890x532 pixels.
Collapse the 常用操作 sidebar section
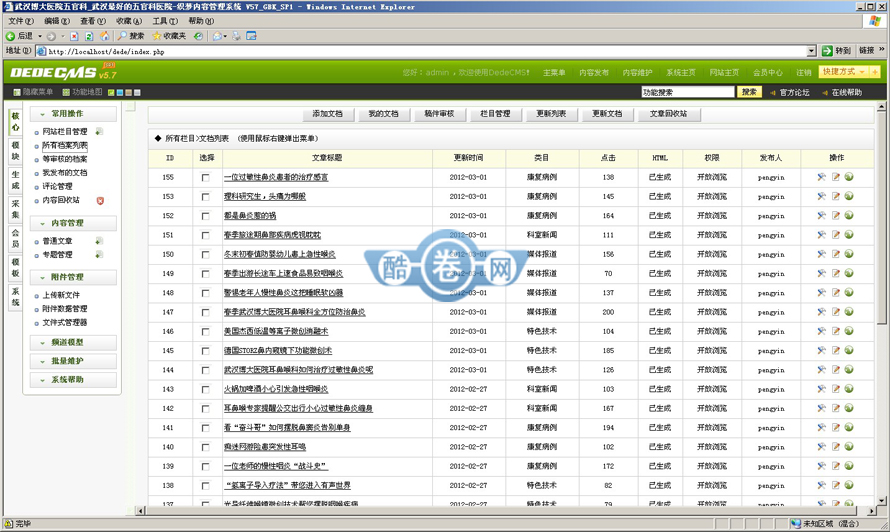coord(73,114)
